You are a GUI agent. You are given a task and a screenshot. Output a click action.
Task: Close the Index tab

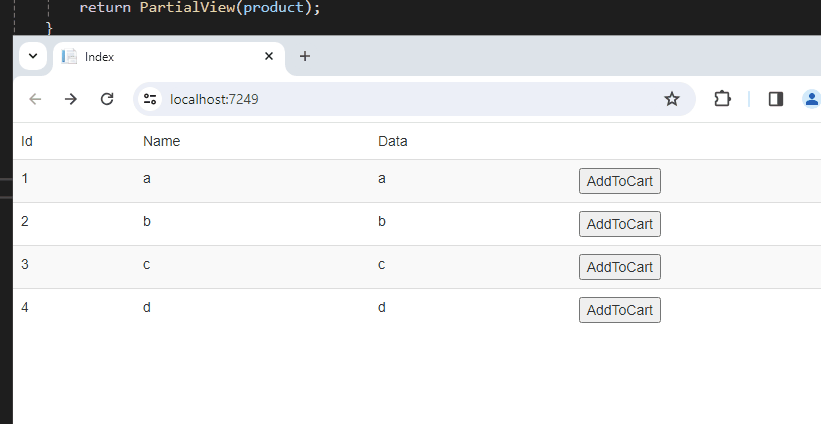pos(268,56)
